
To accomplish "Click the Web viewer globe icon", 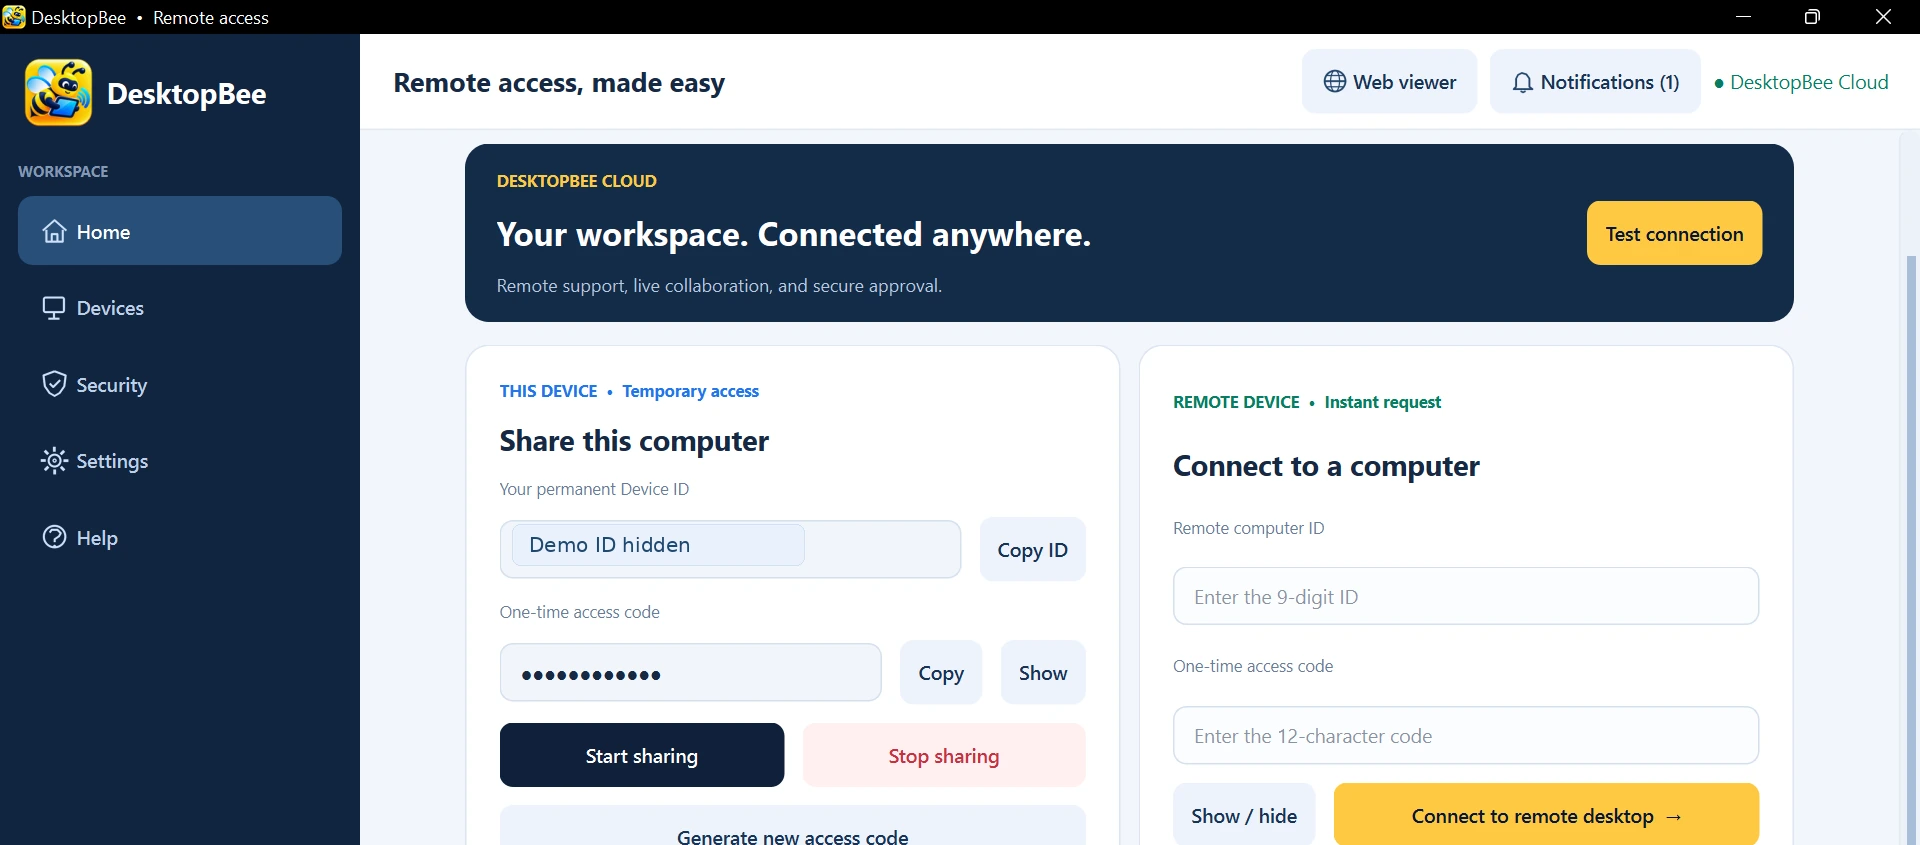I will 1335,81.
